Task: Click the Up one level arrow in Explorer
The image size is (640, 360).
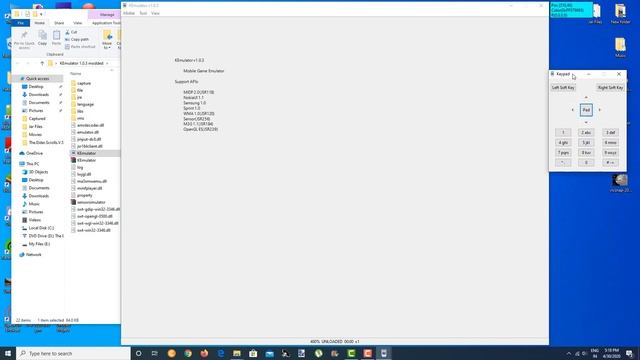Action: [42, 63]
